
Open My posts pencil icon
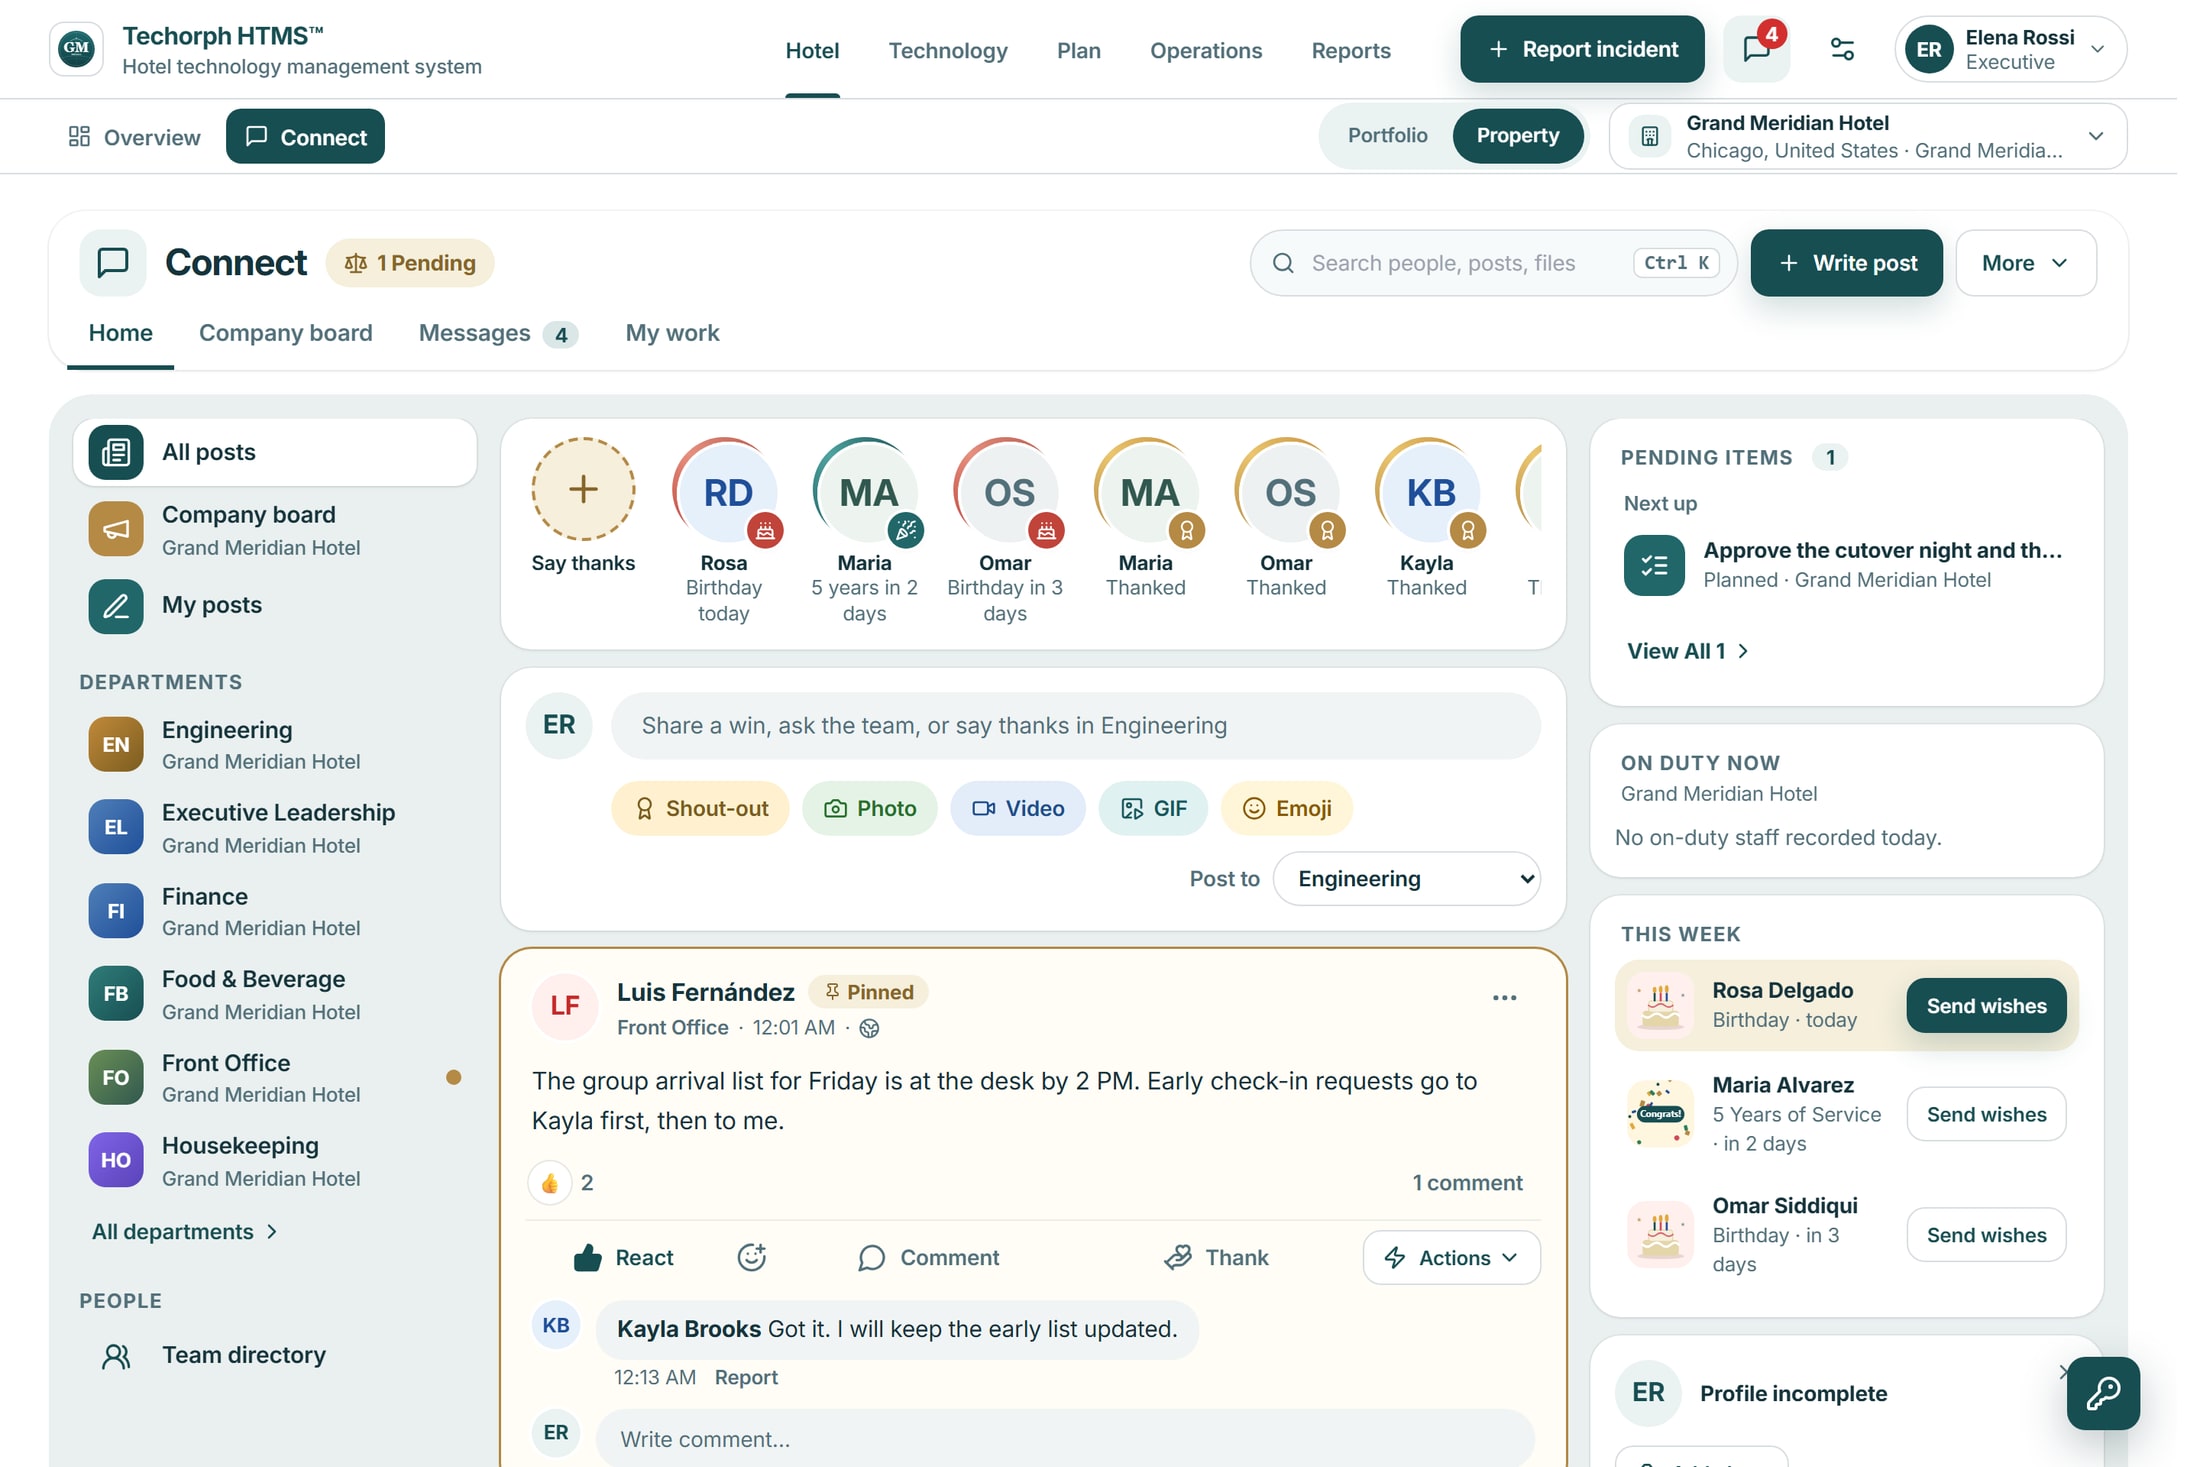pos(116,606)
